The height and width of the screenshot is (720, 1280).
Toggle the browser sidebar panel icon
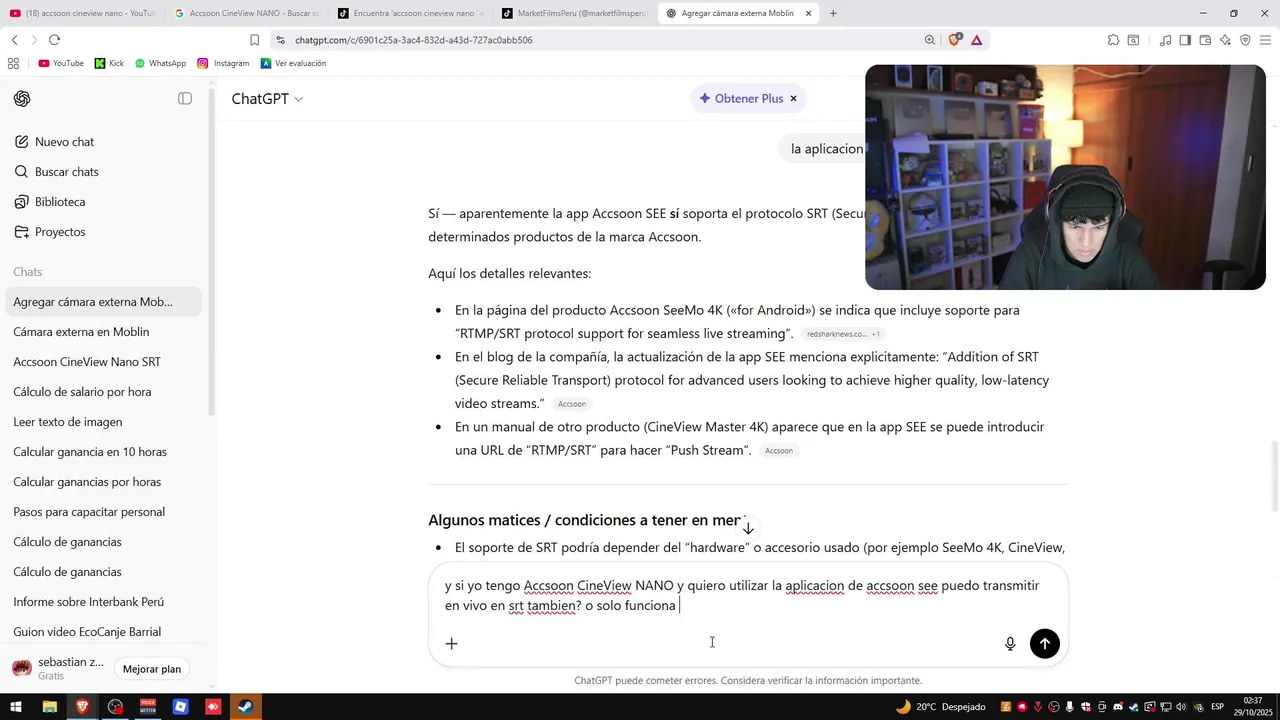1185,40
